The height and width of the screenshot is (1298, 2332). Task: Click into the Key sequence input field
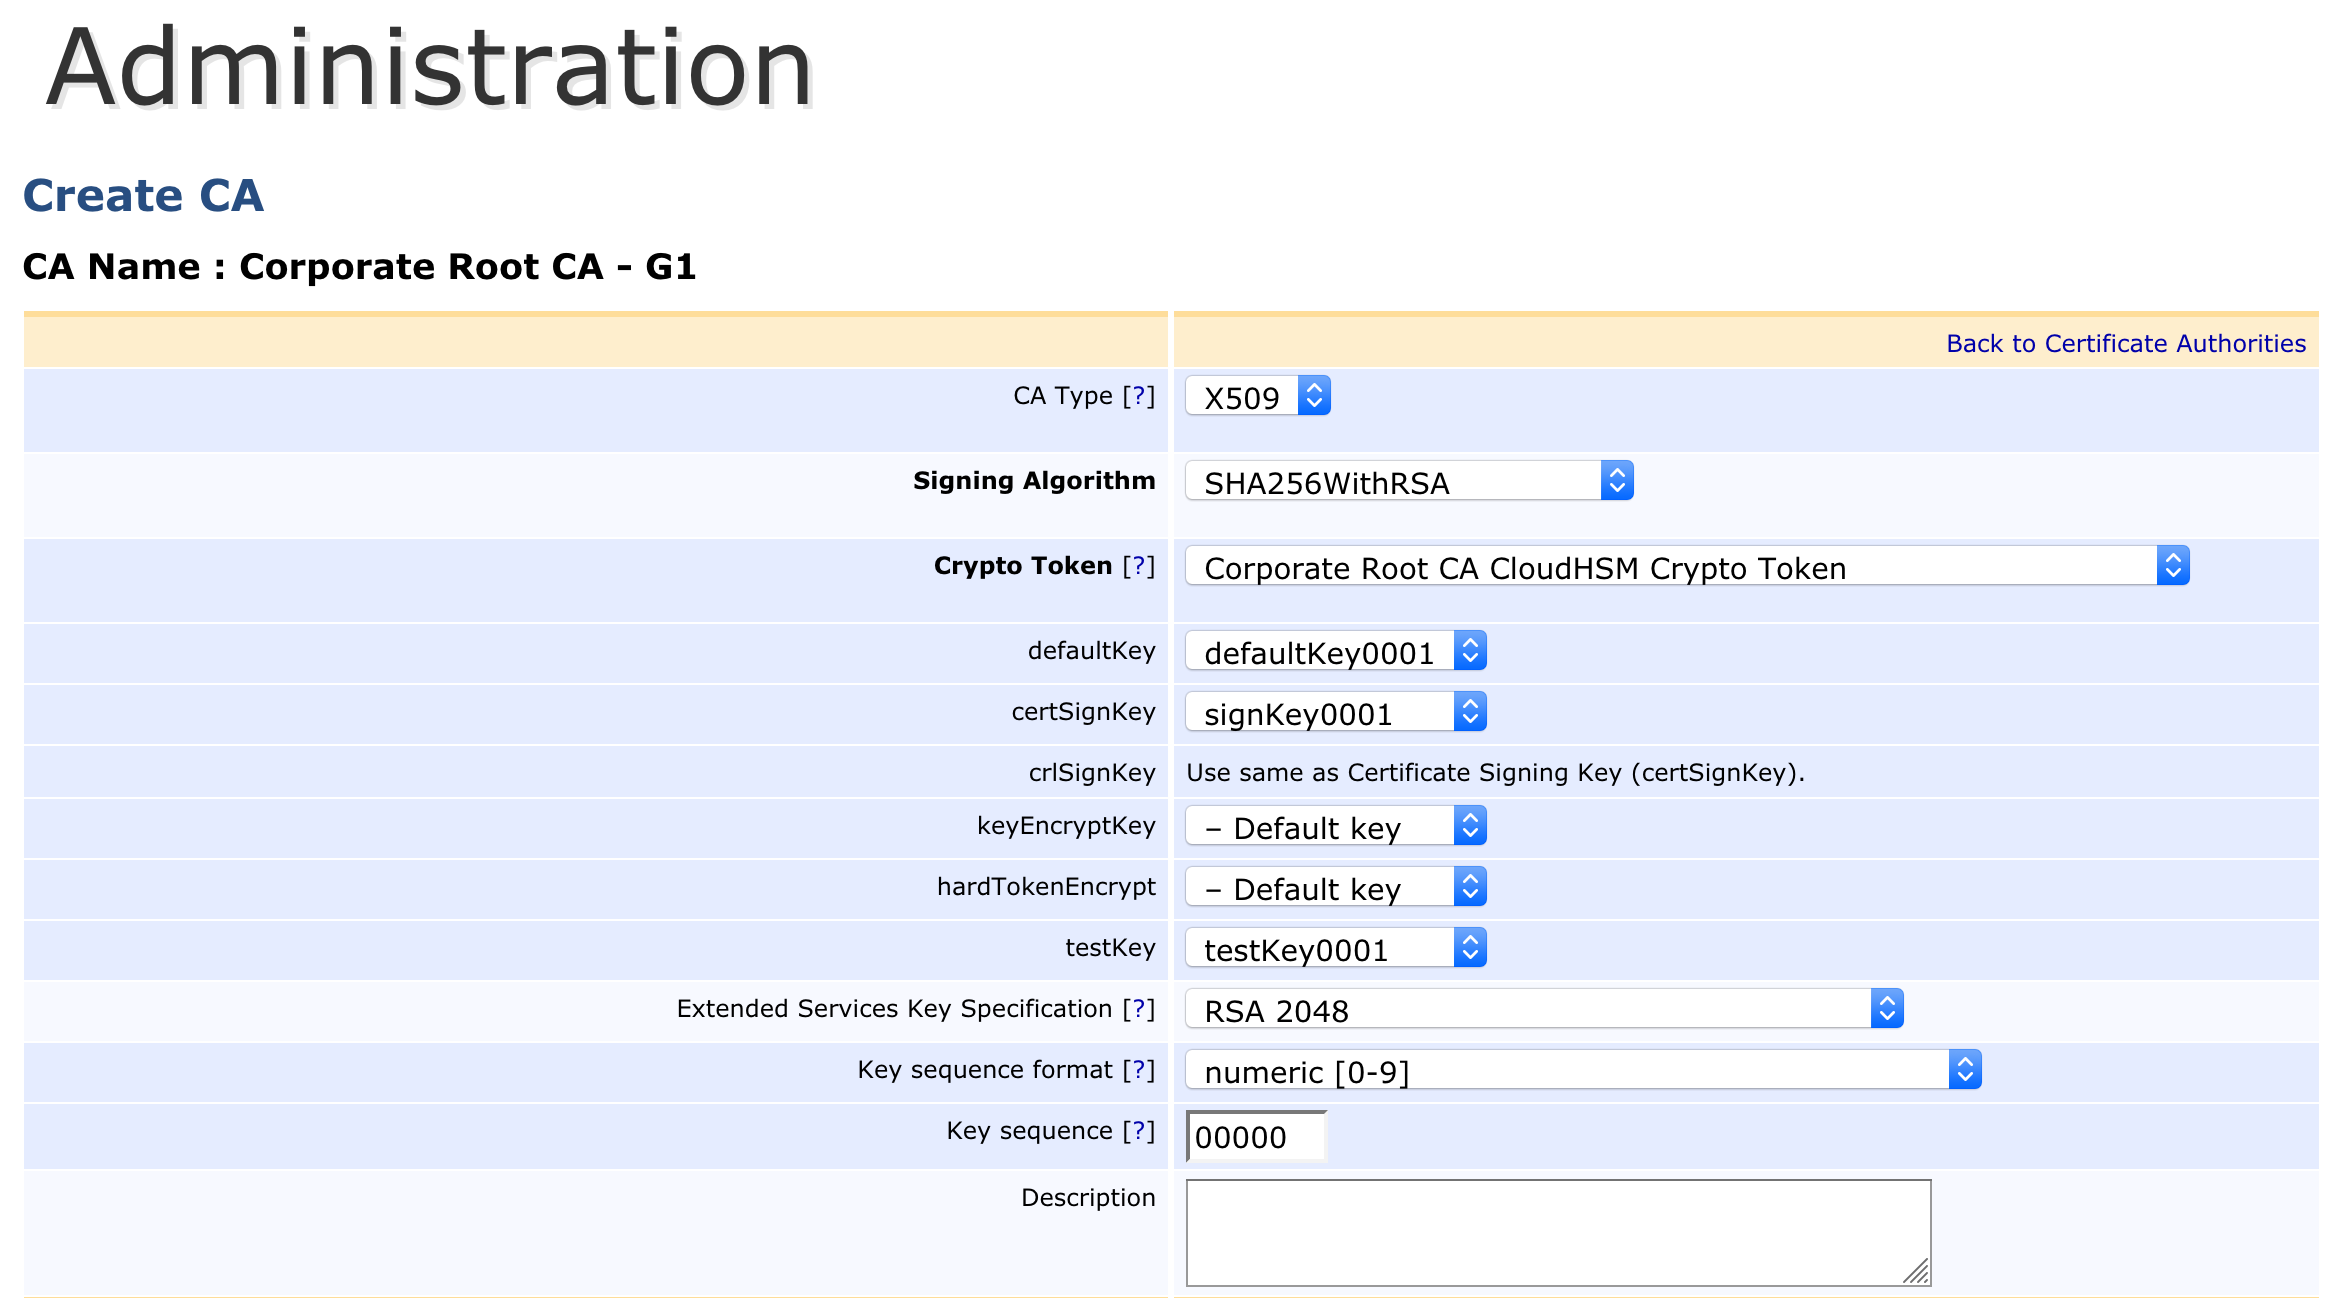(x=1255, y=1137)
